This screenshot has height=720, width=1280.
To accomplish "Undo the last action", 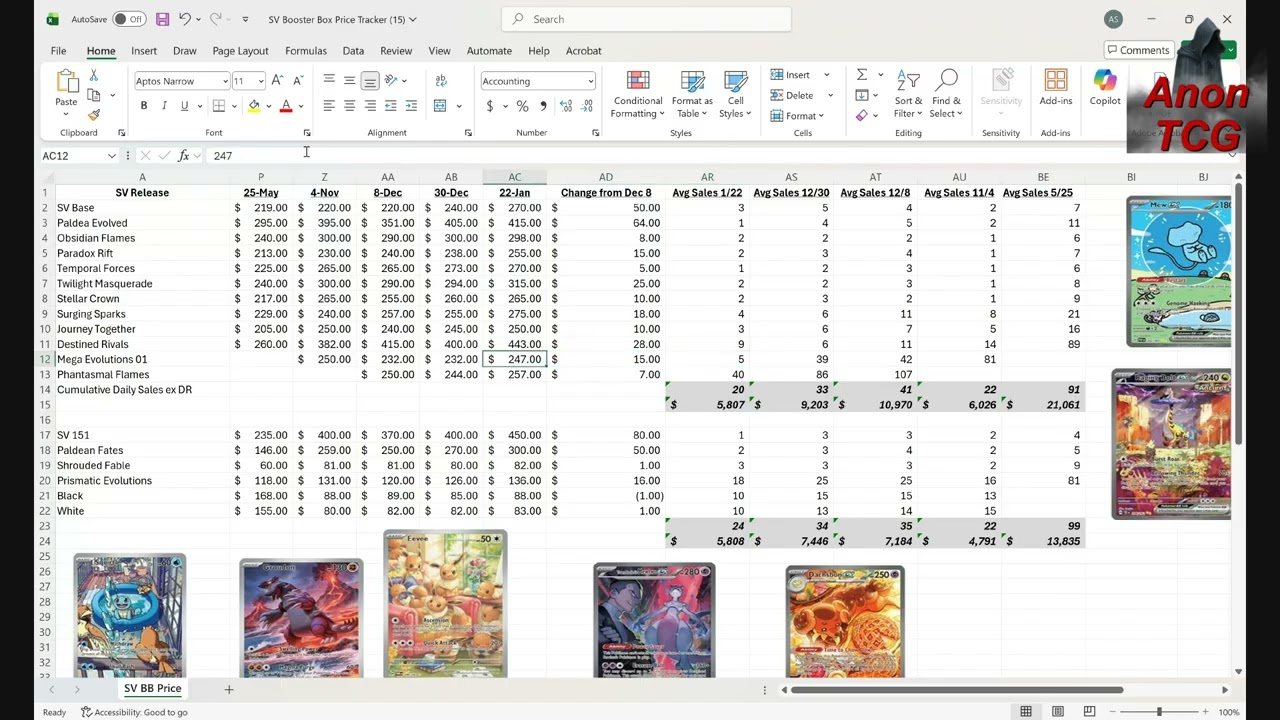I will [x=185, y=19].
